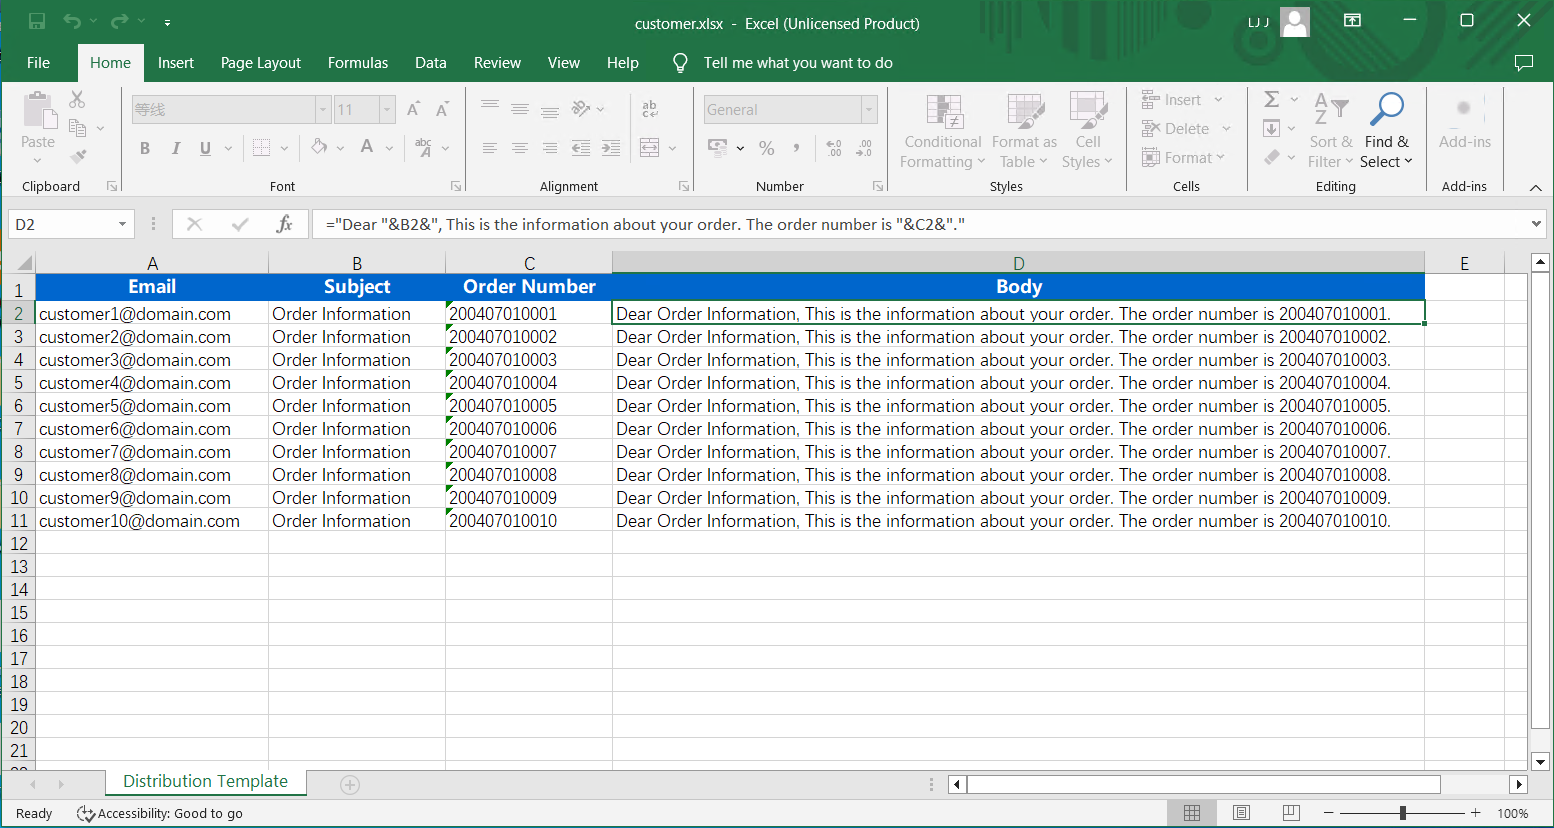Click the Save icon in title bar

coord(37,21)
